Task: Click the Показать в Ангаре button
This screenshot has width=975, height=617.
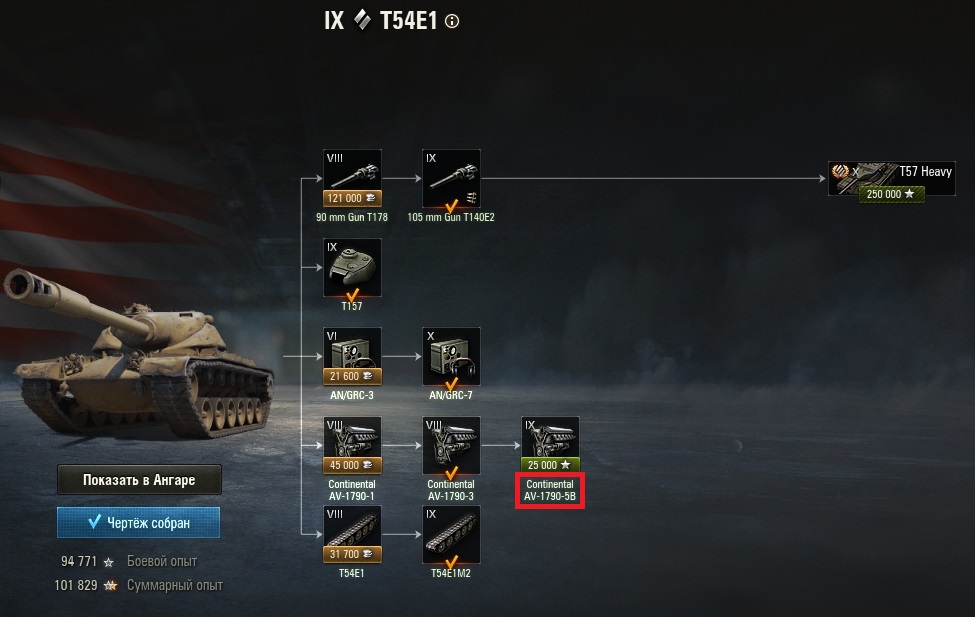Action: point(139,480)
